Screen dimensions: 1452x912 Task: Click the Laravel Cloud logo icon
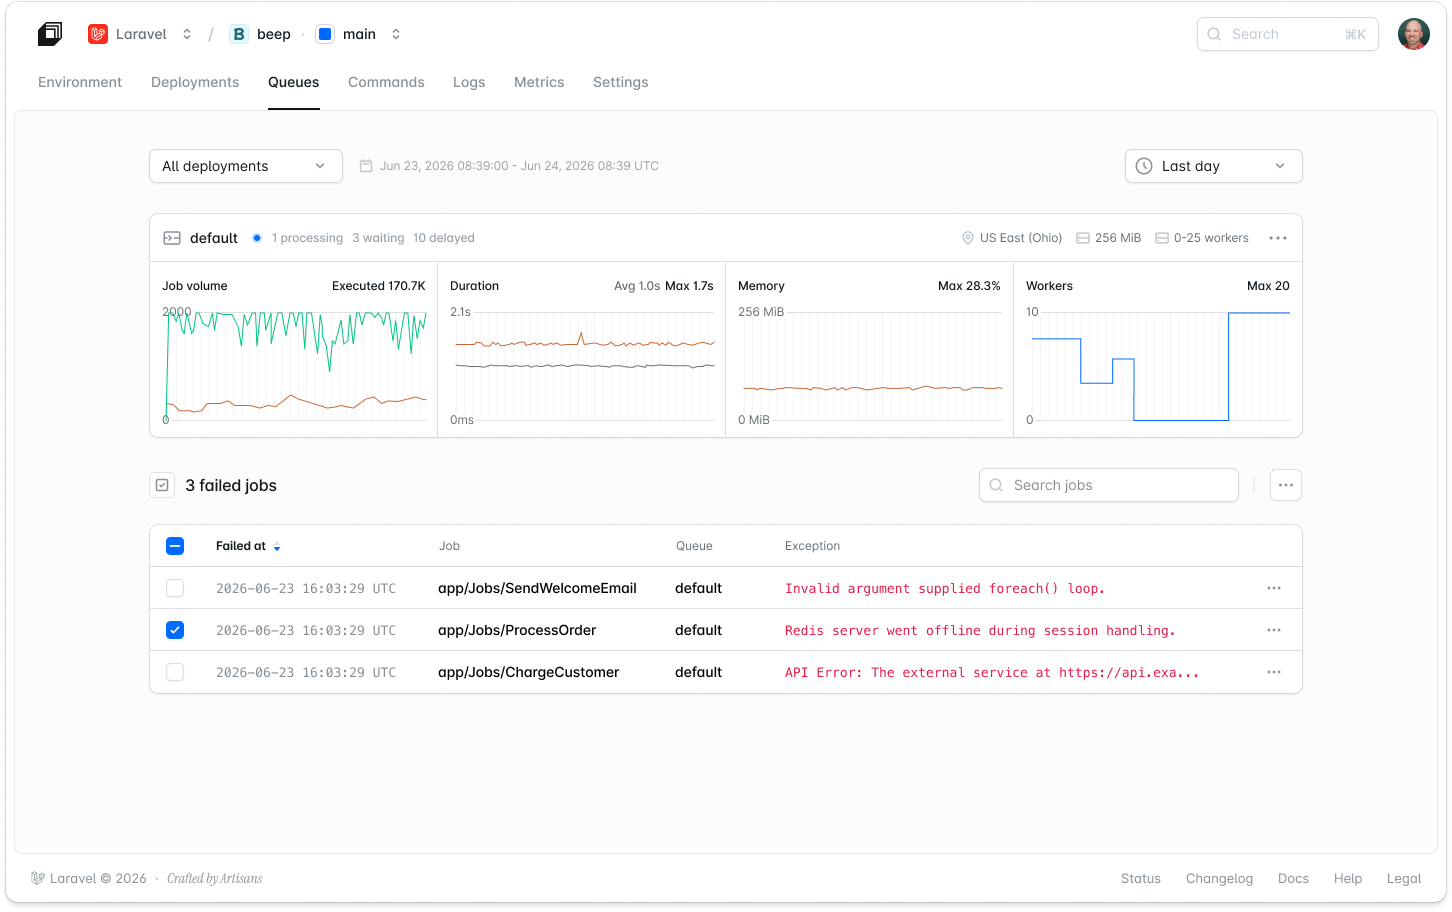point(50,34)
